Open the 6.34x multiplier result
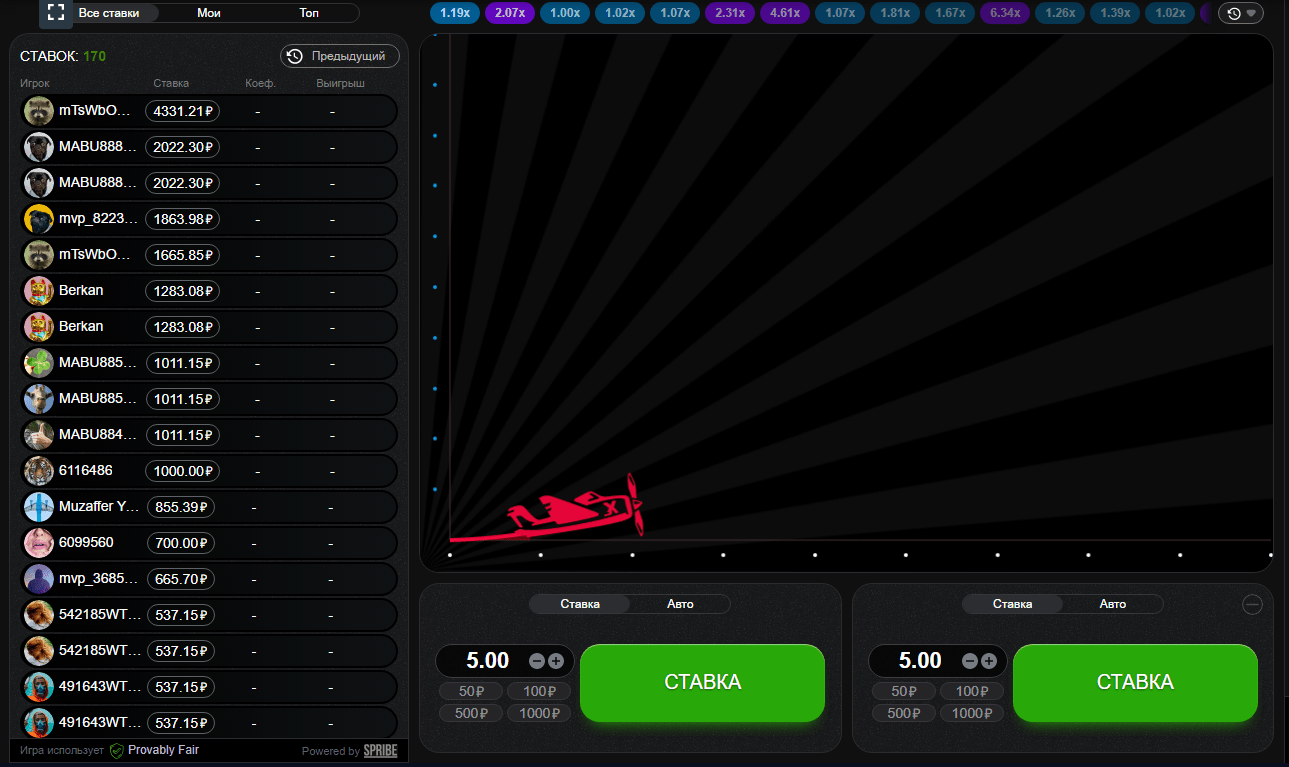This screenshot has height=767, width=1289. point(1002,13)
